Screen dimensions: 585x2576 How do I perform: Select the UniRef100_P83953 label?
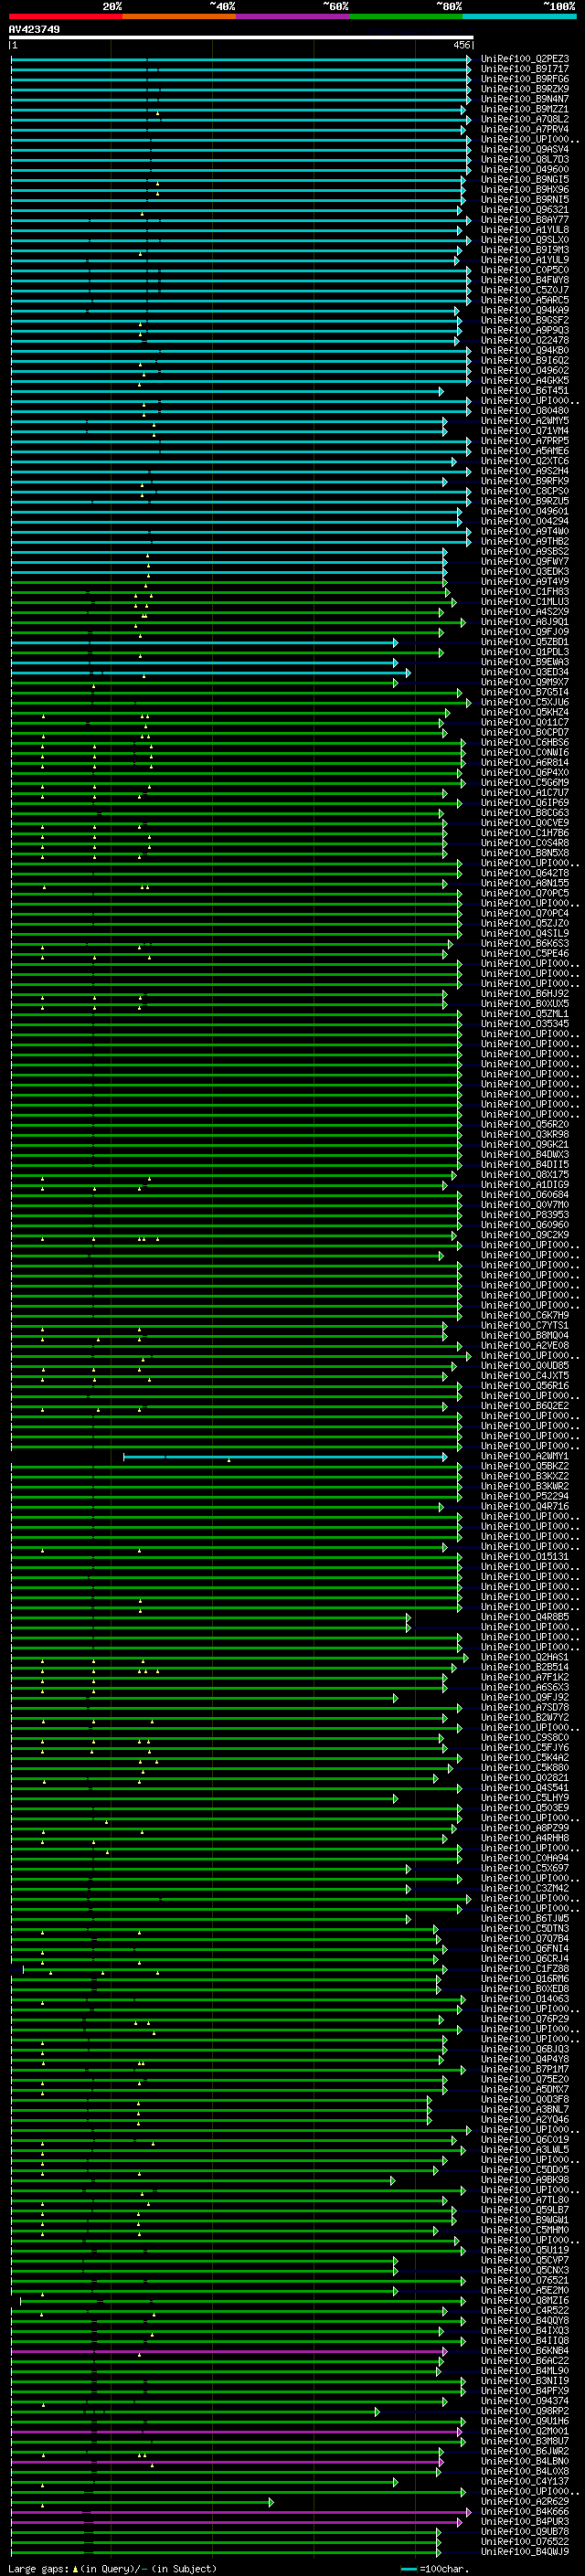[524, 1215]
